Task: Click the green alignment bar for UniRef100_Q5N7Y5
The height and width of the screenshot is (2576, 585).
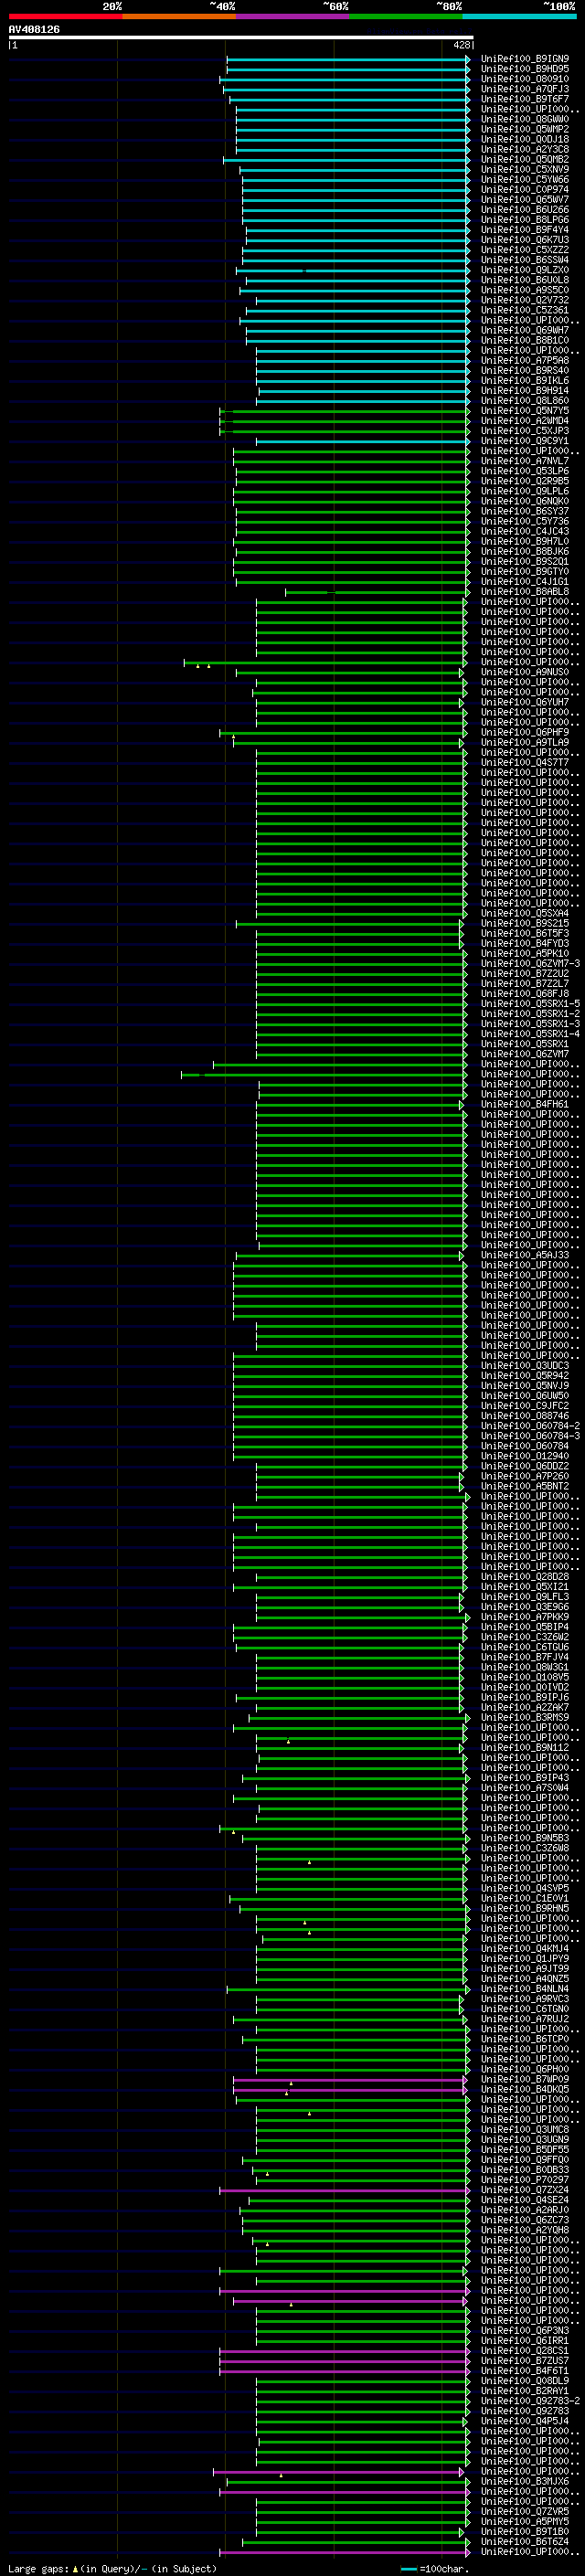Action: pyautogui.click(x=345, y=411)
